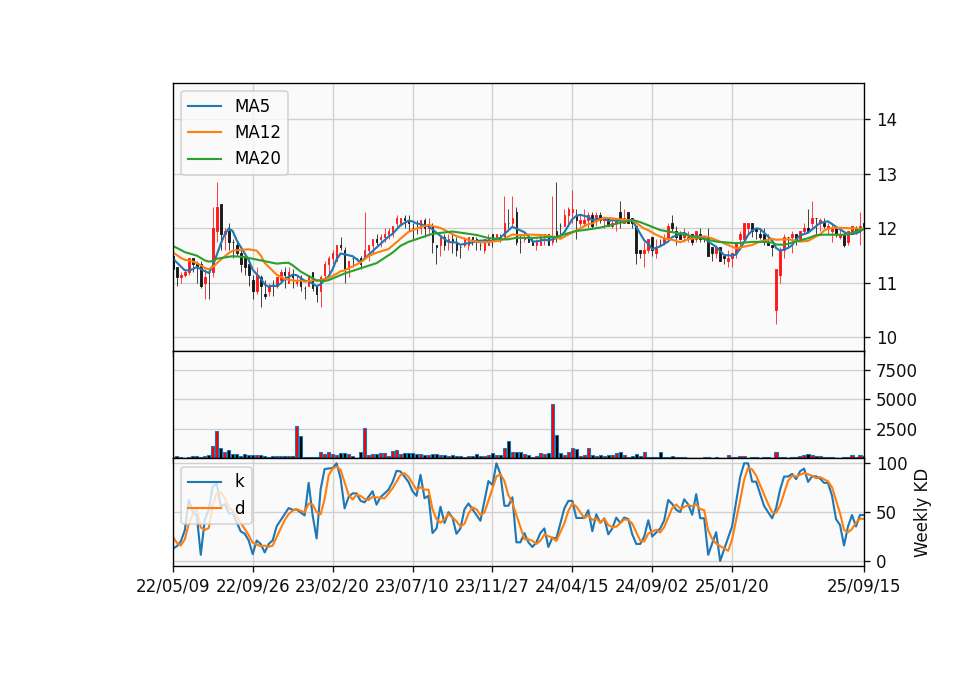Click the price axis value 14
This screenshot has width=960, height=690.
pos(887,120)
